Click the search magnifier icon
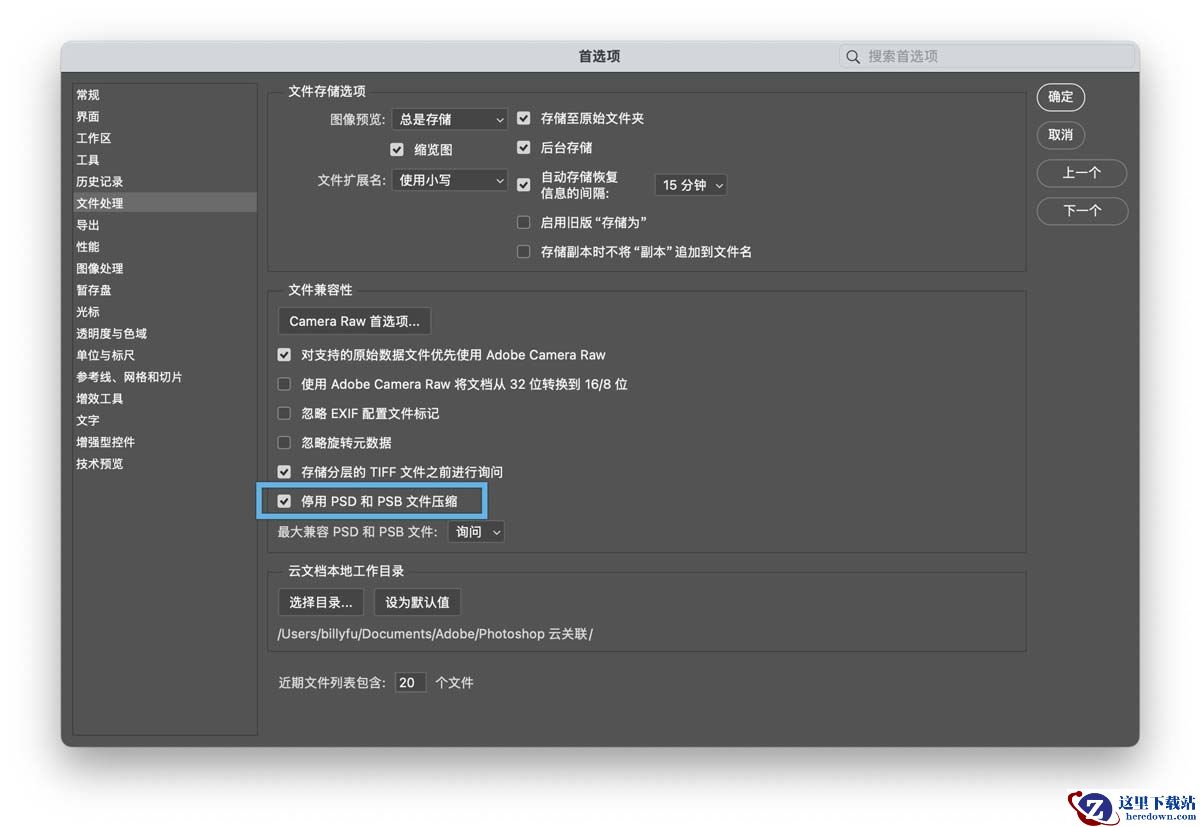1200x827 pixels. coord(853,57)
